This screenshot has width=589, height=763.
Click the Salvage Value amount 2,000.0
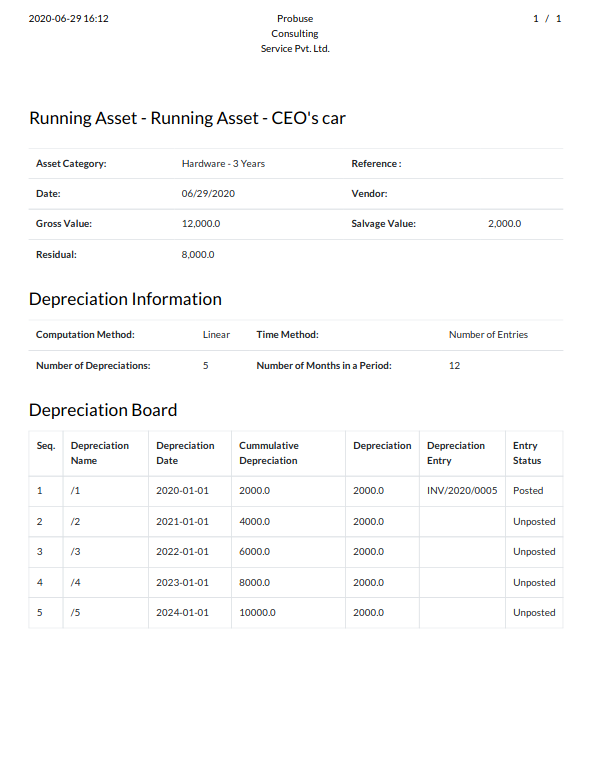tap(504, 223)
